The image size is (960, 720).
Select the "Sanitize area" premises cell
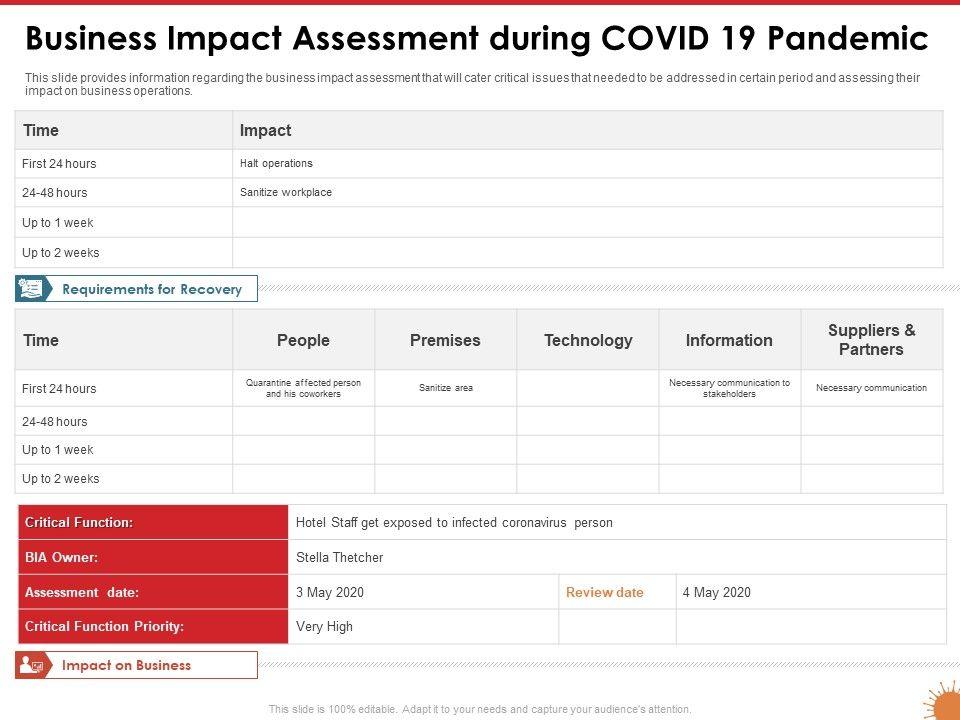pyautogui.click(x=446, y=388)
